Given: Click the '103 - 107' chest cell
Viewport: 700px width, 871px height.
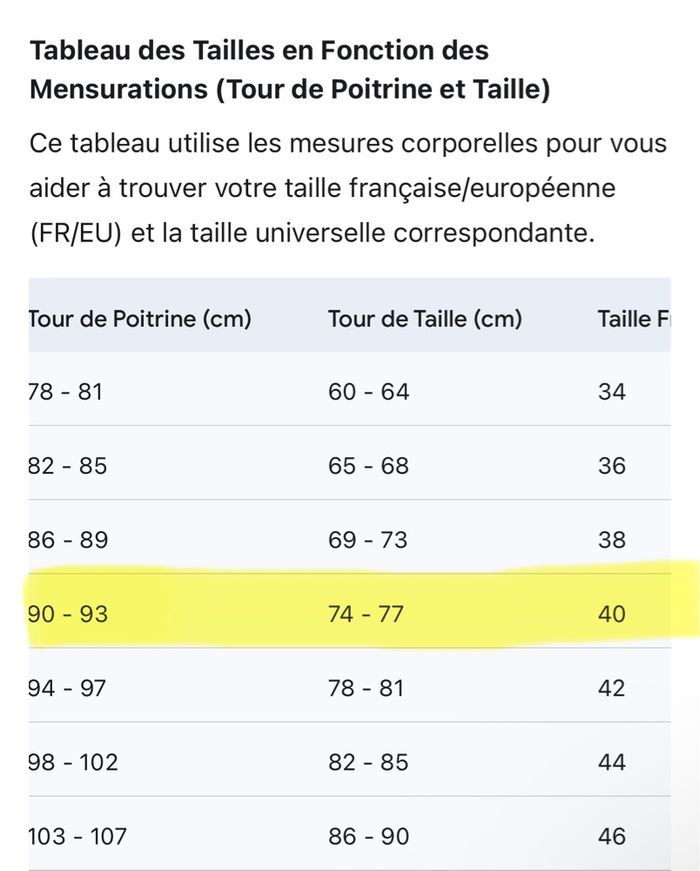Looking at the screenshot, I should click(x=78, y=836).
